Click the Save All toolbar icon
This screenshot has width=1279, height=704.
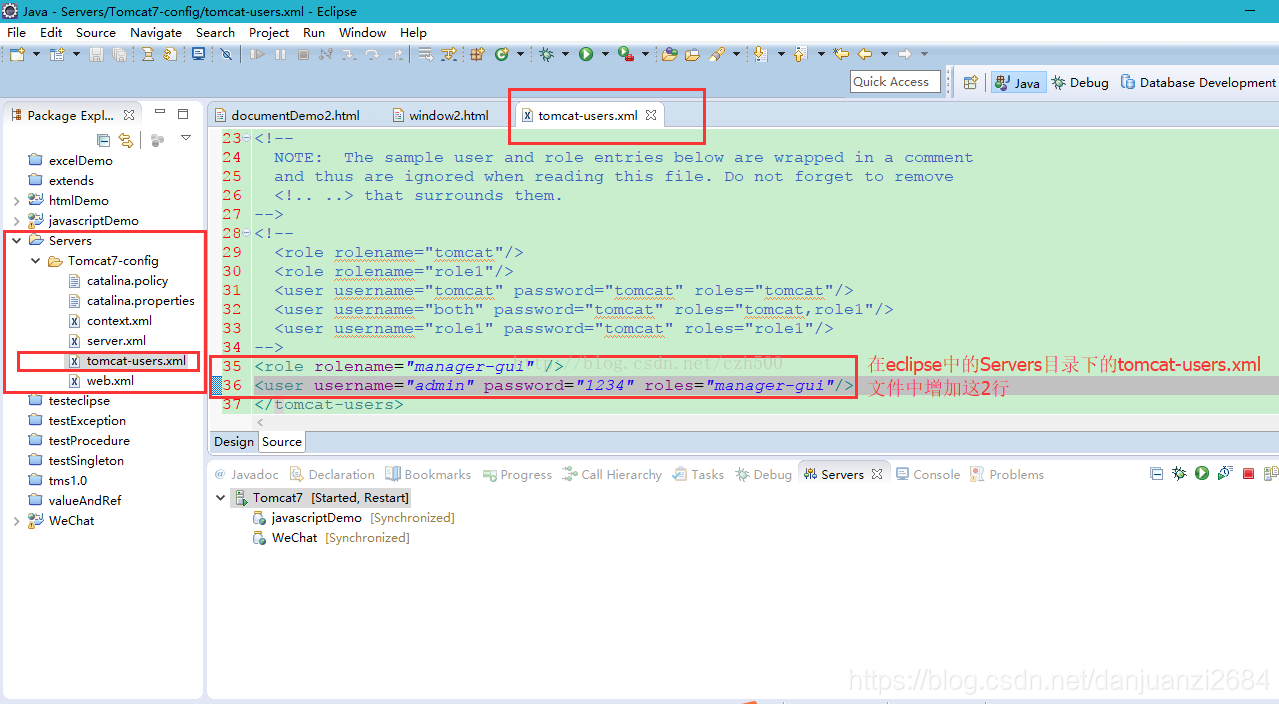click(119, 54)
